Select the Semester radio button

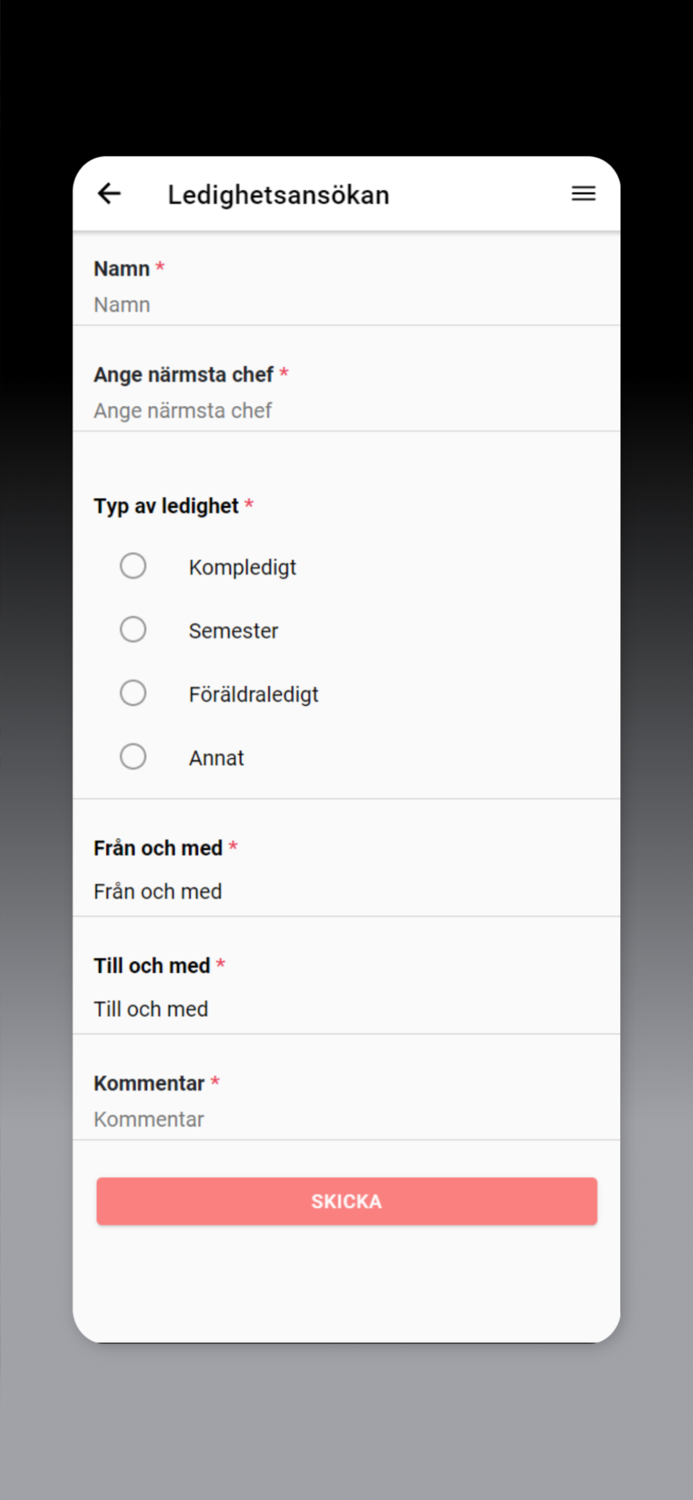pos(133,629)
